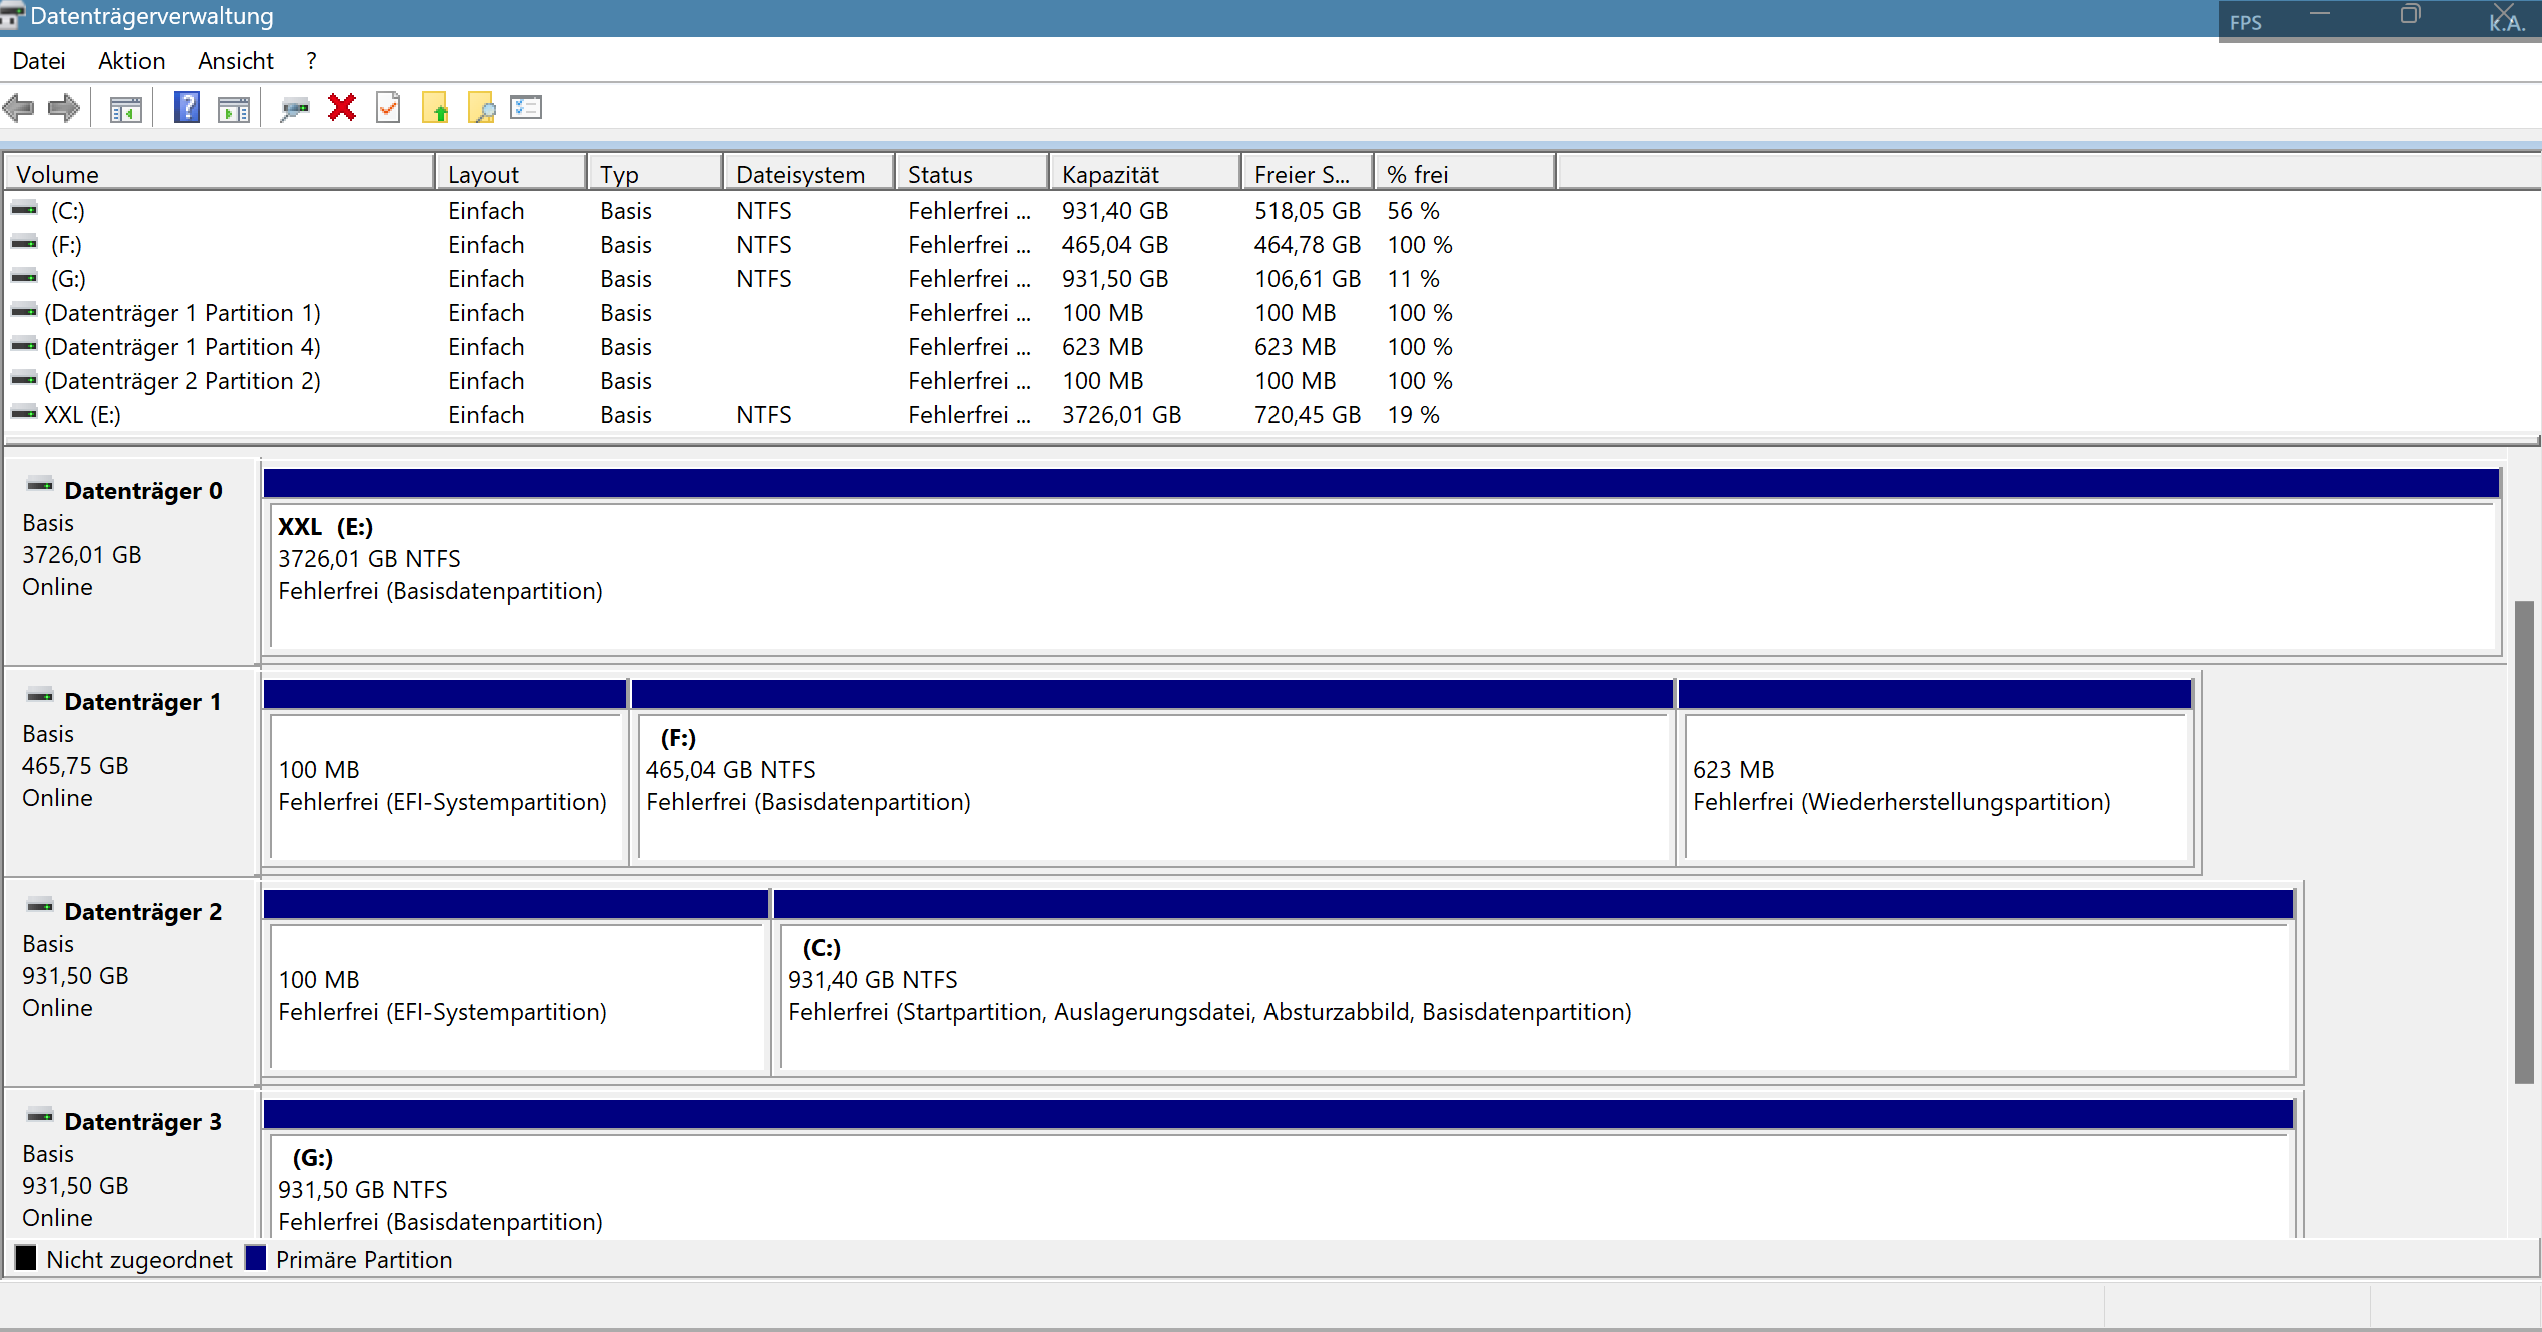This screenshot has width=2542, height=1332.
Task: Open the question mark help menu
Action: [311, 61]
